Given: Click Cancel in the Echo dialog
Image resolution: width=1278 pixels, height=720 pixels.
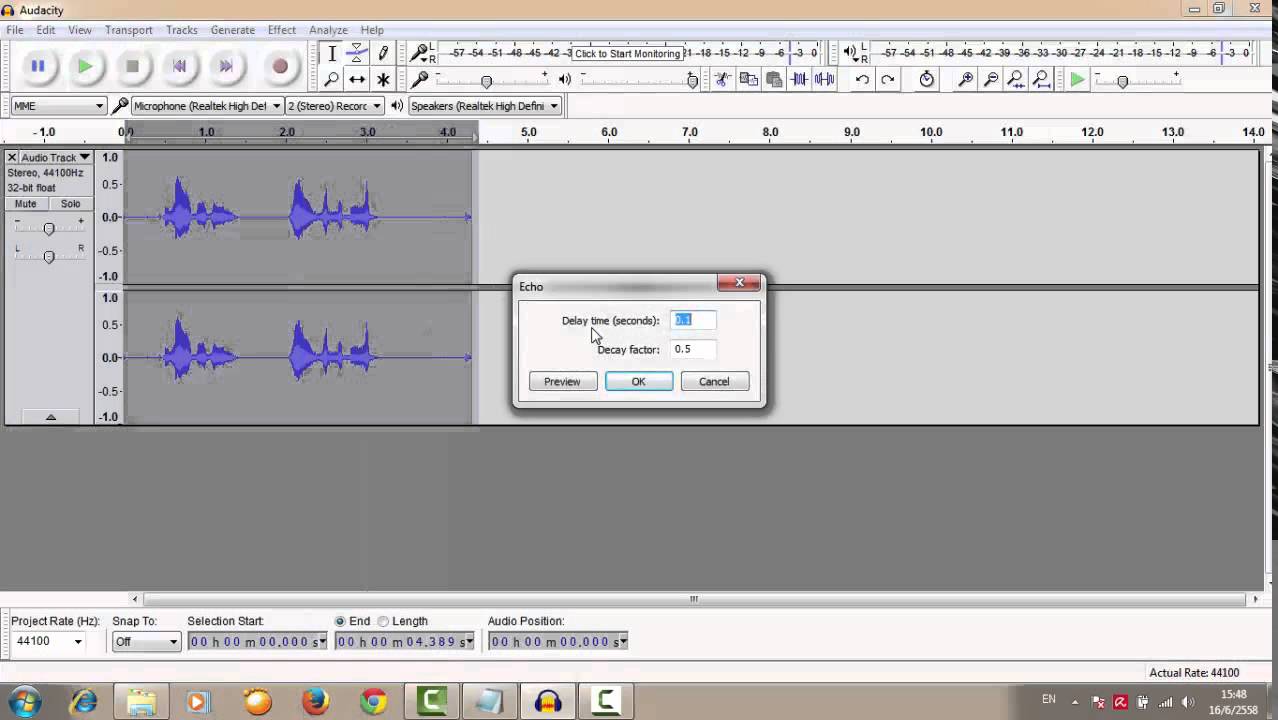Looking at the screenshot, I should [x=714, y=382].
